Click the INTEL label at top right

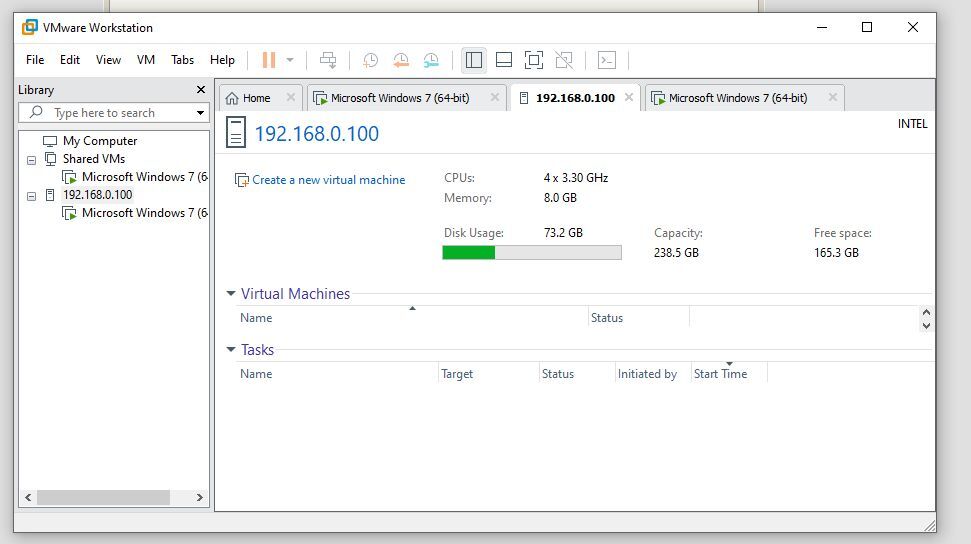(913, 124)
